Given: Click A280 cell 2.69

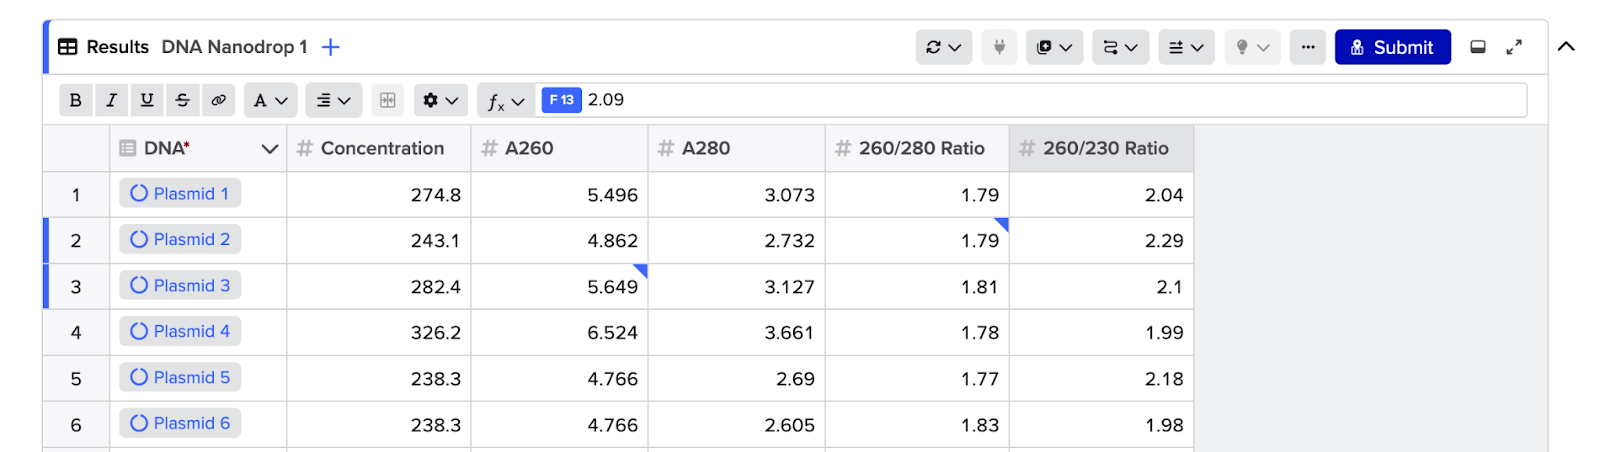Looking at the screenshot, I should pyautogui.click(x=737, y=379).
